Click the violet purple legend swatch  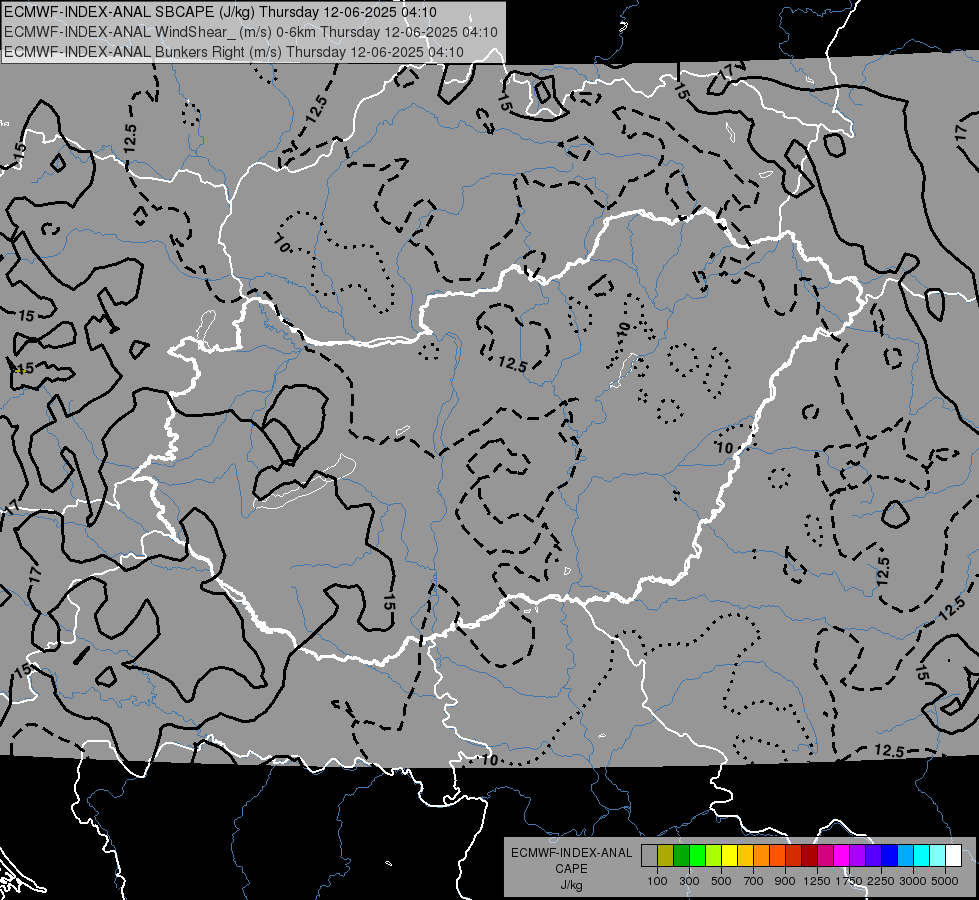click(x=857, y=856)
